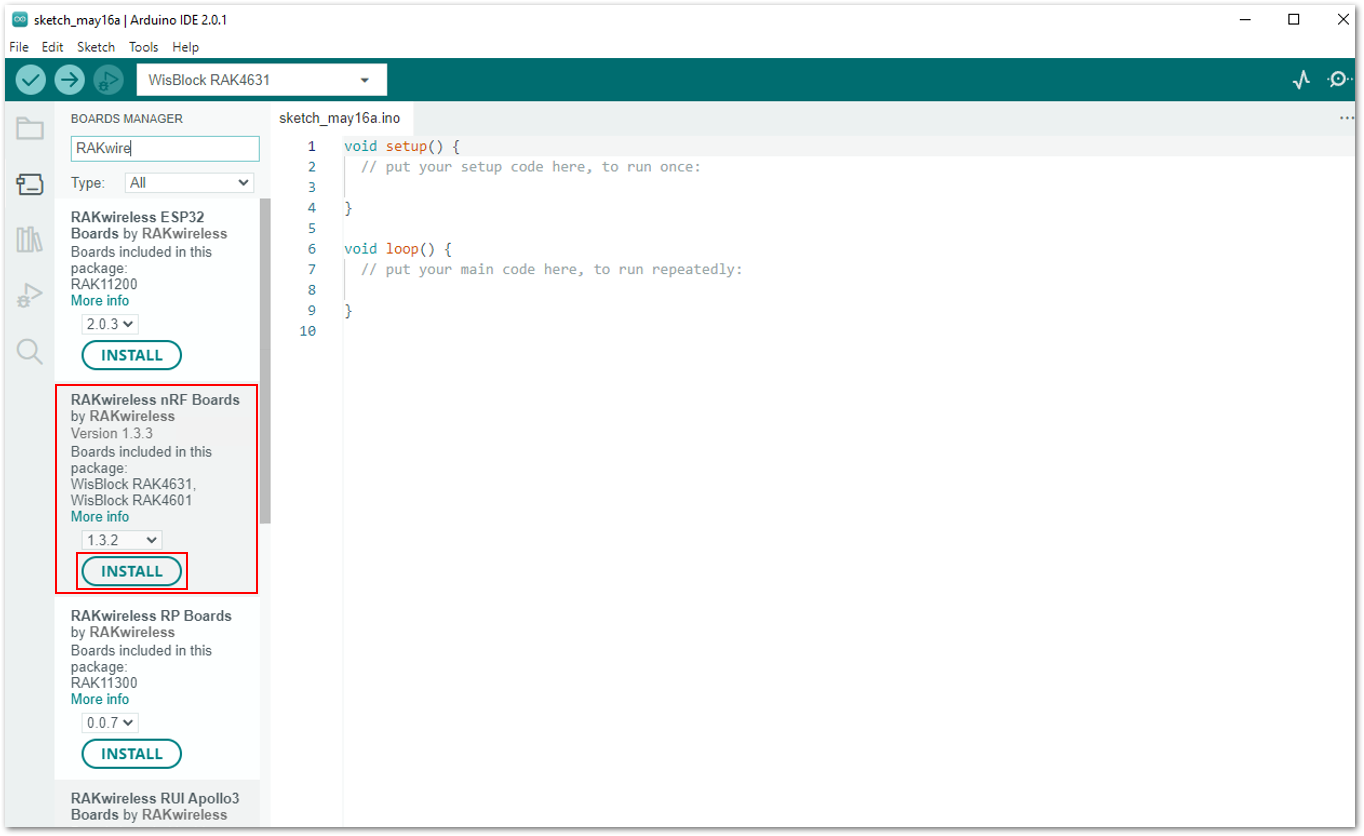Open More info link for ESP32 Boards
Viewport: 1364px width, 836px height.
100,301
